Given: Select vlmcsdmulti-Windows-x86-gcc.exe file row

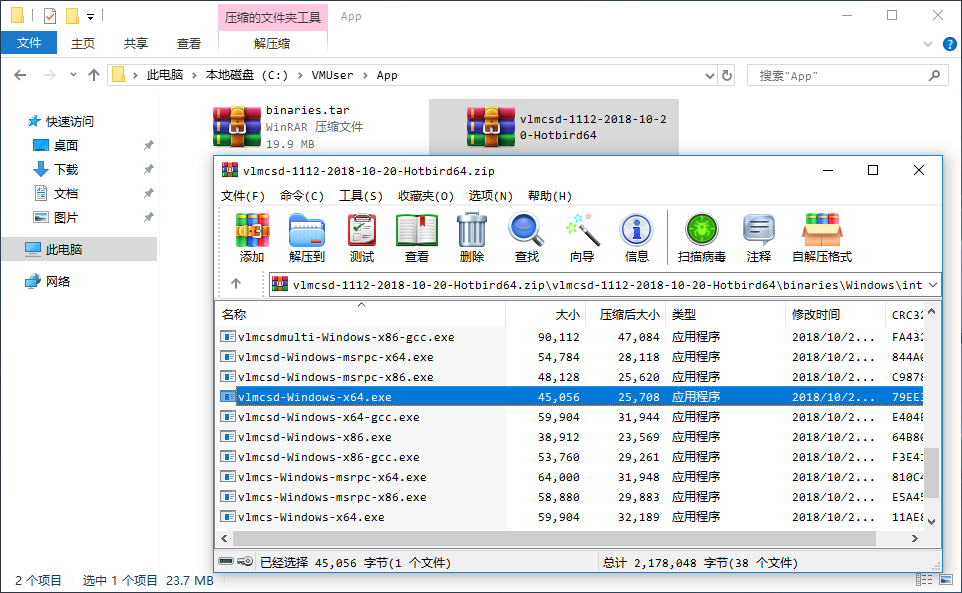Looking at the screenshot, I should 571,337.
